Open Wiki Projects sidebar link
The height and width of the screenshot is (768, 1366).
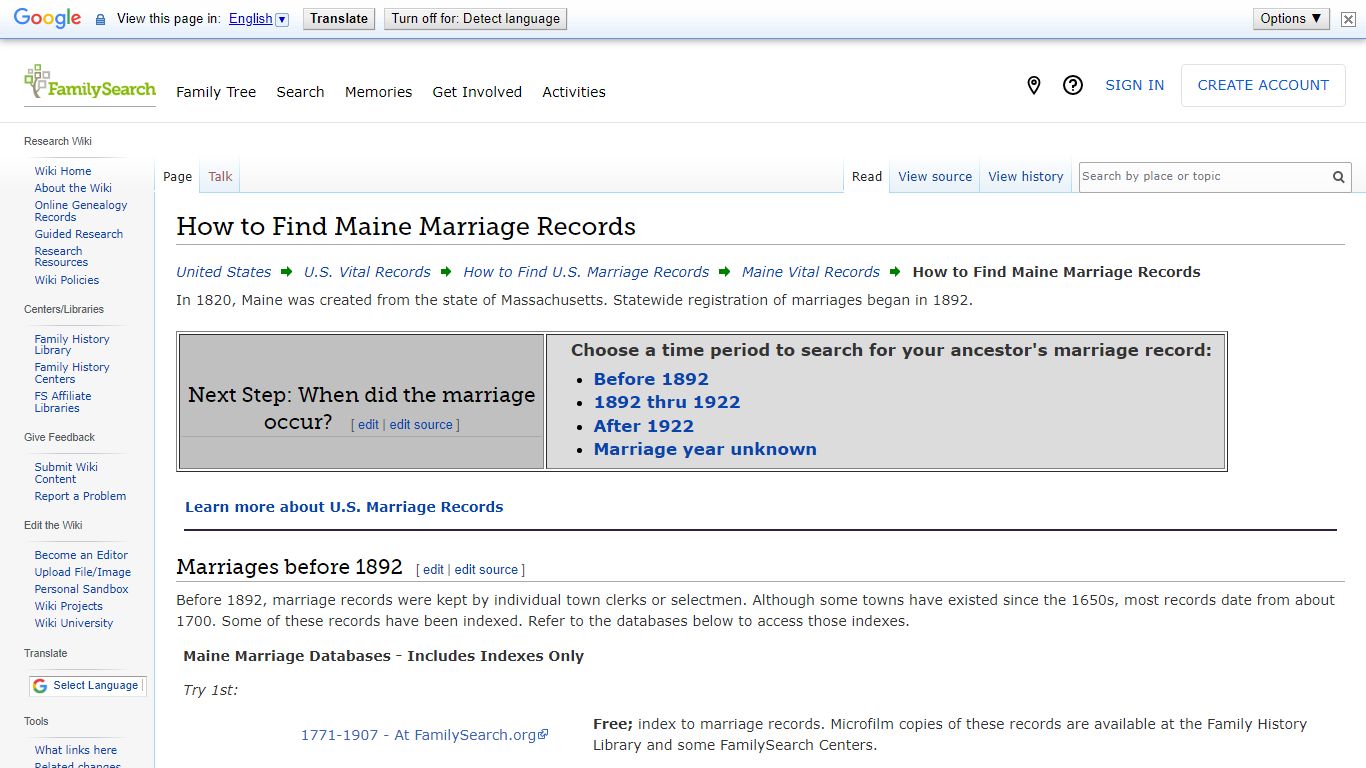69,606
